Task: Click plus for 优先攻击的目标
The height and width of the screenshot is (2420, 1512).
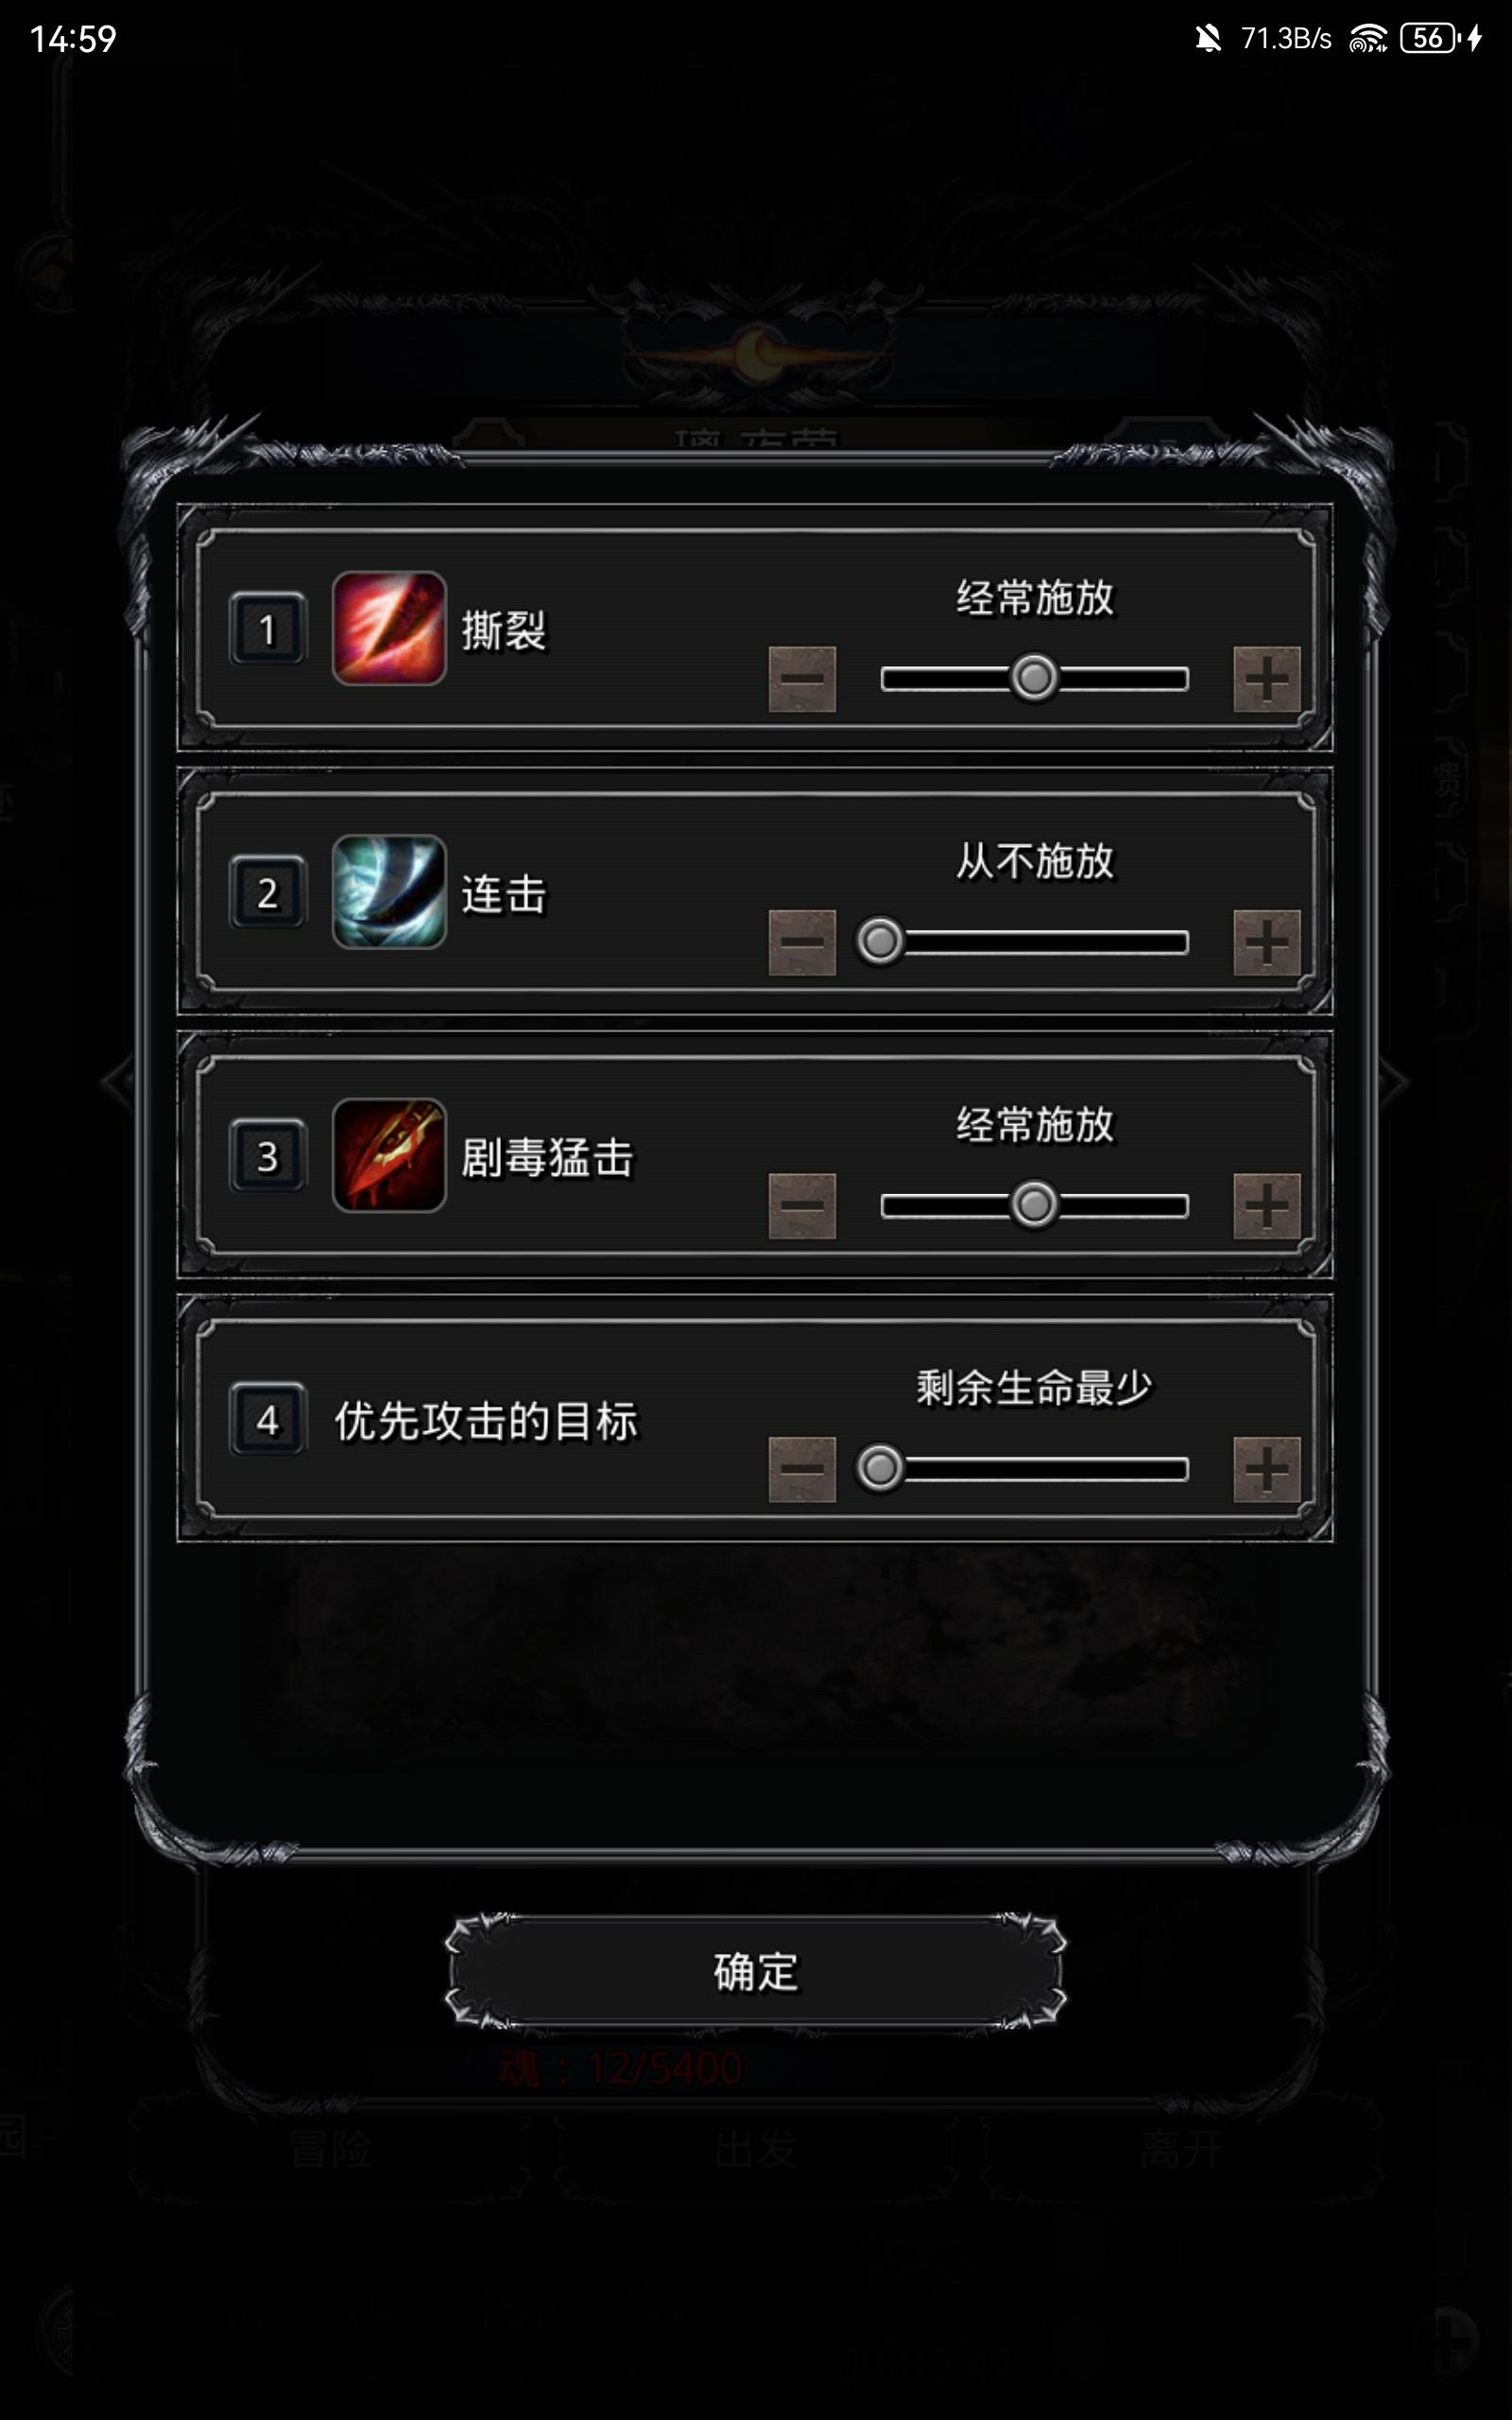Action: point(1266,1469)
